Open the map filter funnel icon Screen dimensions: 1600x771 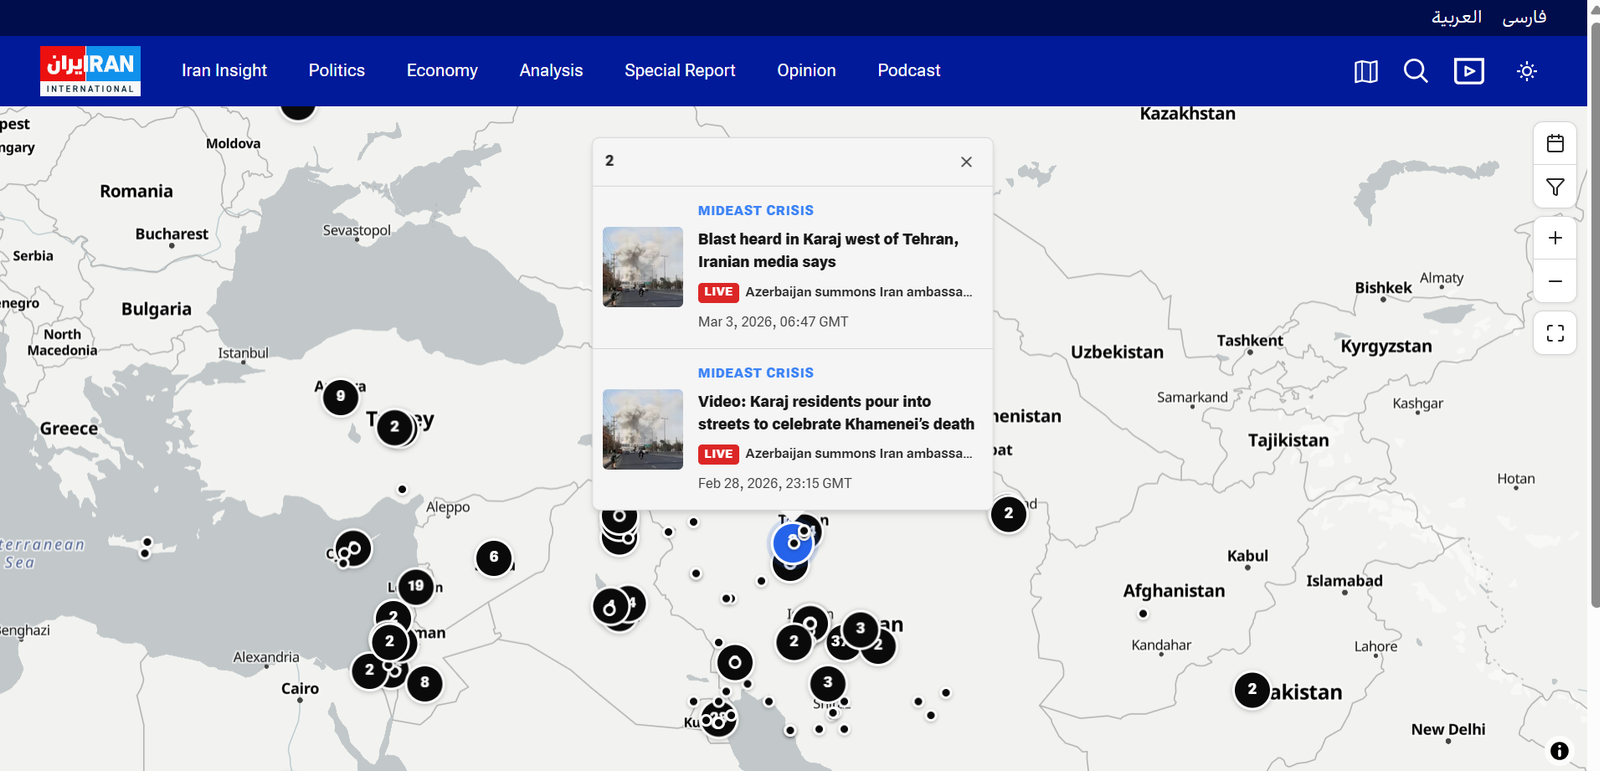click(x=1555, y=187)
